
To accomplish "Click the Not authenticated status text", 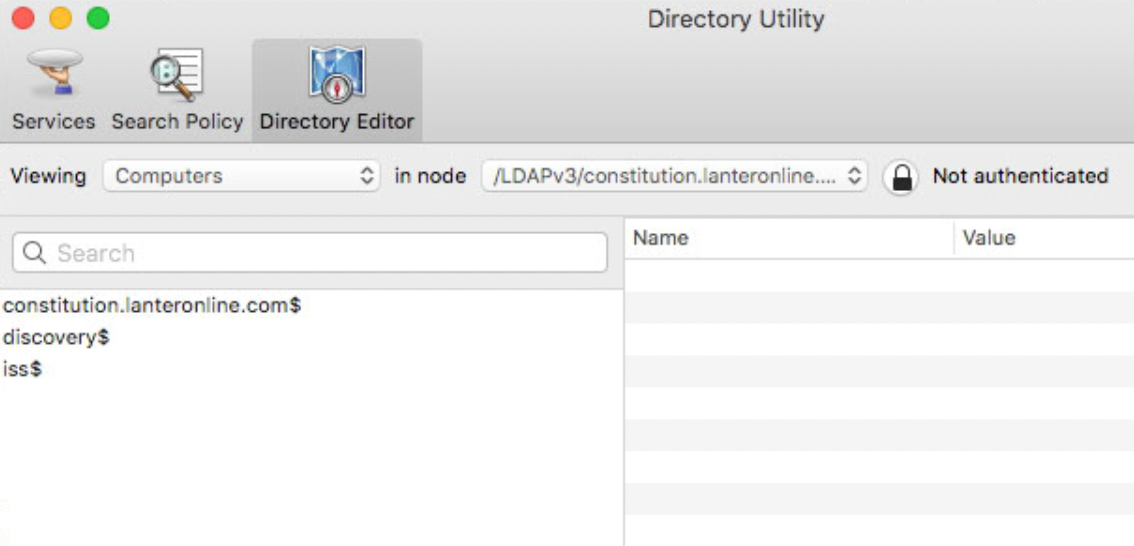I will tap(1020, 176).
